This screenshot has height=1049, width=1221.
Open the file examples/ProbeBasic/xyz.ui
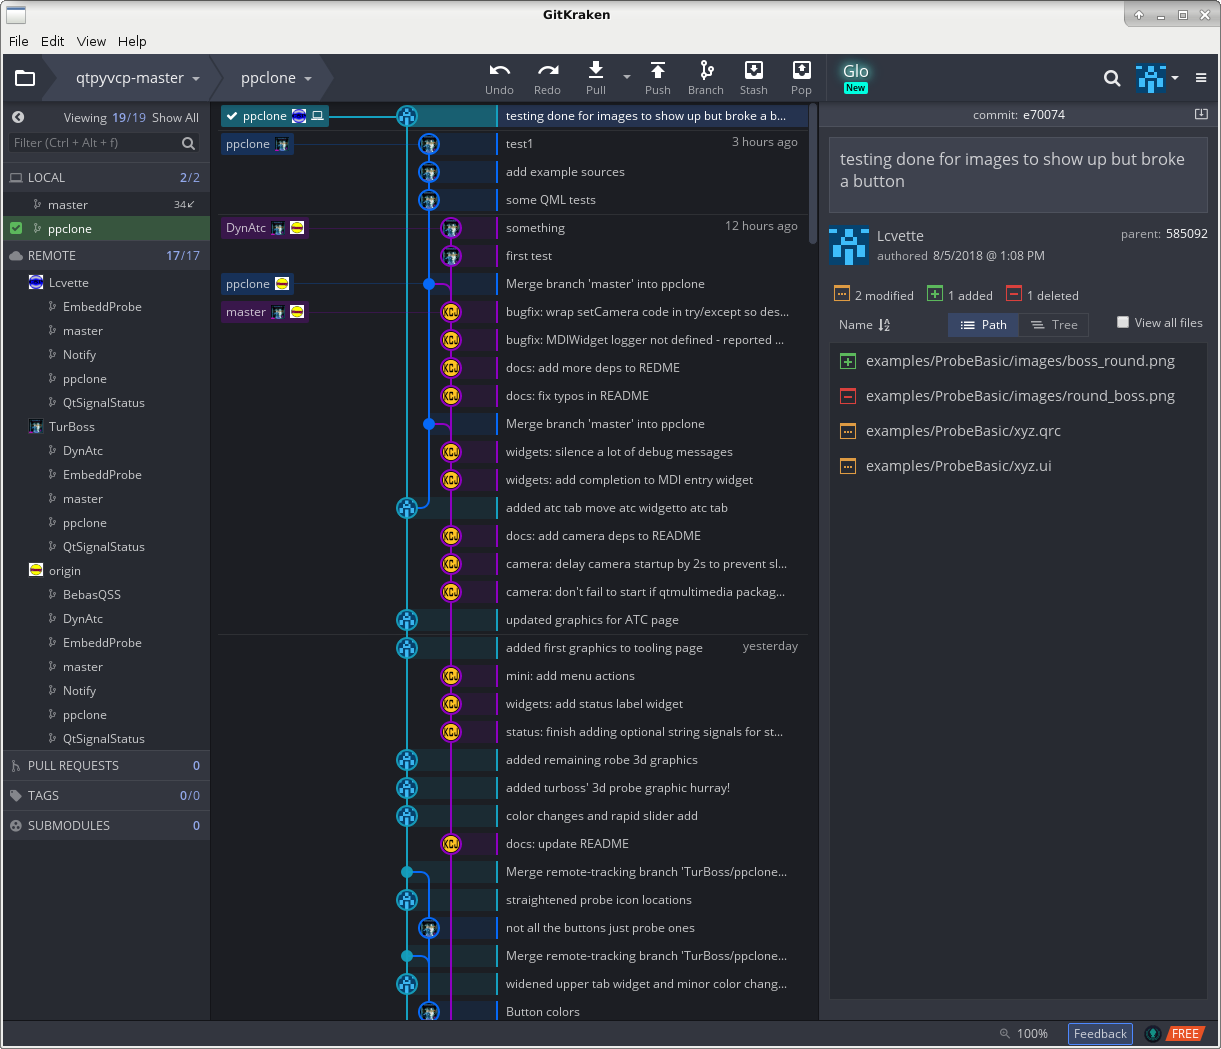(x=958, y=466)
